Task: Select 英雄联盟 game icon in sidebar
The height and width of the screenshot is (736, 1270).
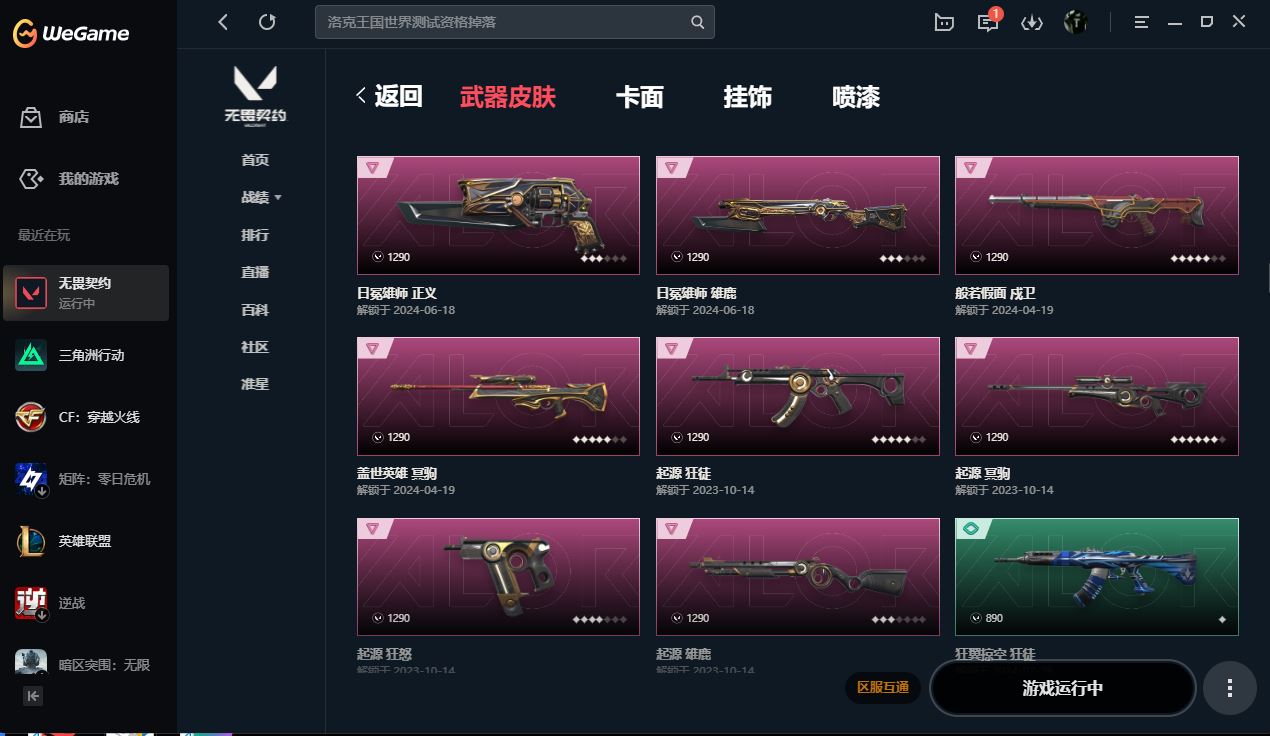Action: click(31, 541)
